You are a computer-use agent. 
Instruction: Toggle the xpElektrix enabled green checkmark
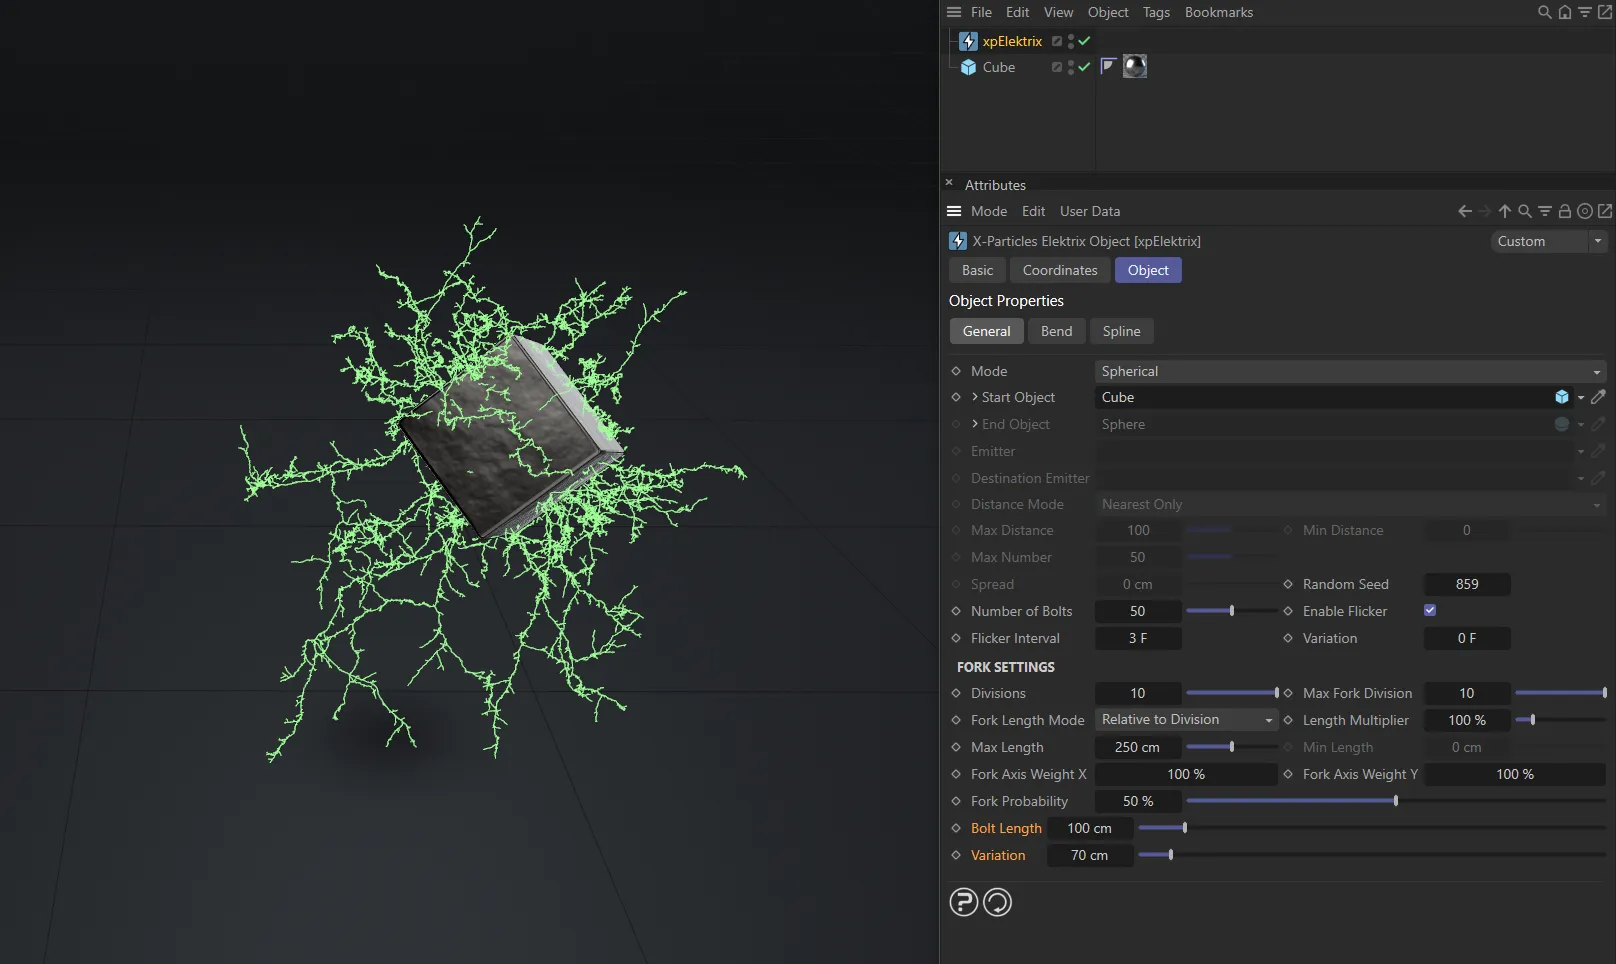click(x=1084, y=41)
